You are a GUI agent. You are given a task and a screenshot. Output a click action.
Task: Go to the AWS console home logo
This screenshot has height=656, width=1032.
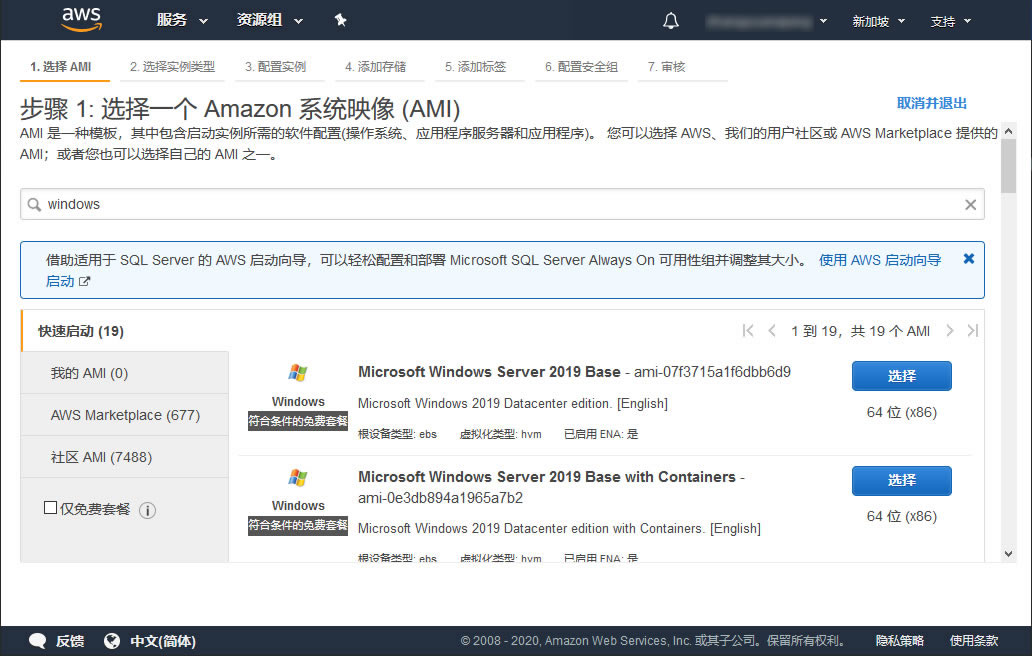(82, 20)
